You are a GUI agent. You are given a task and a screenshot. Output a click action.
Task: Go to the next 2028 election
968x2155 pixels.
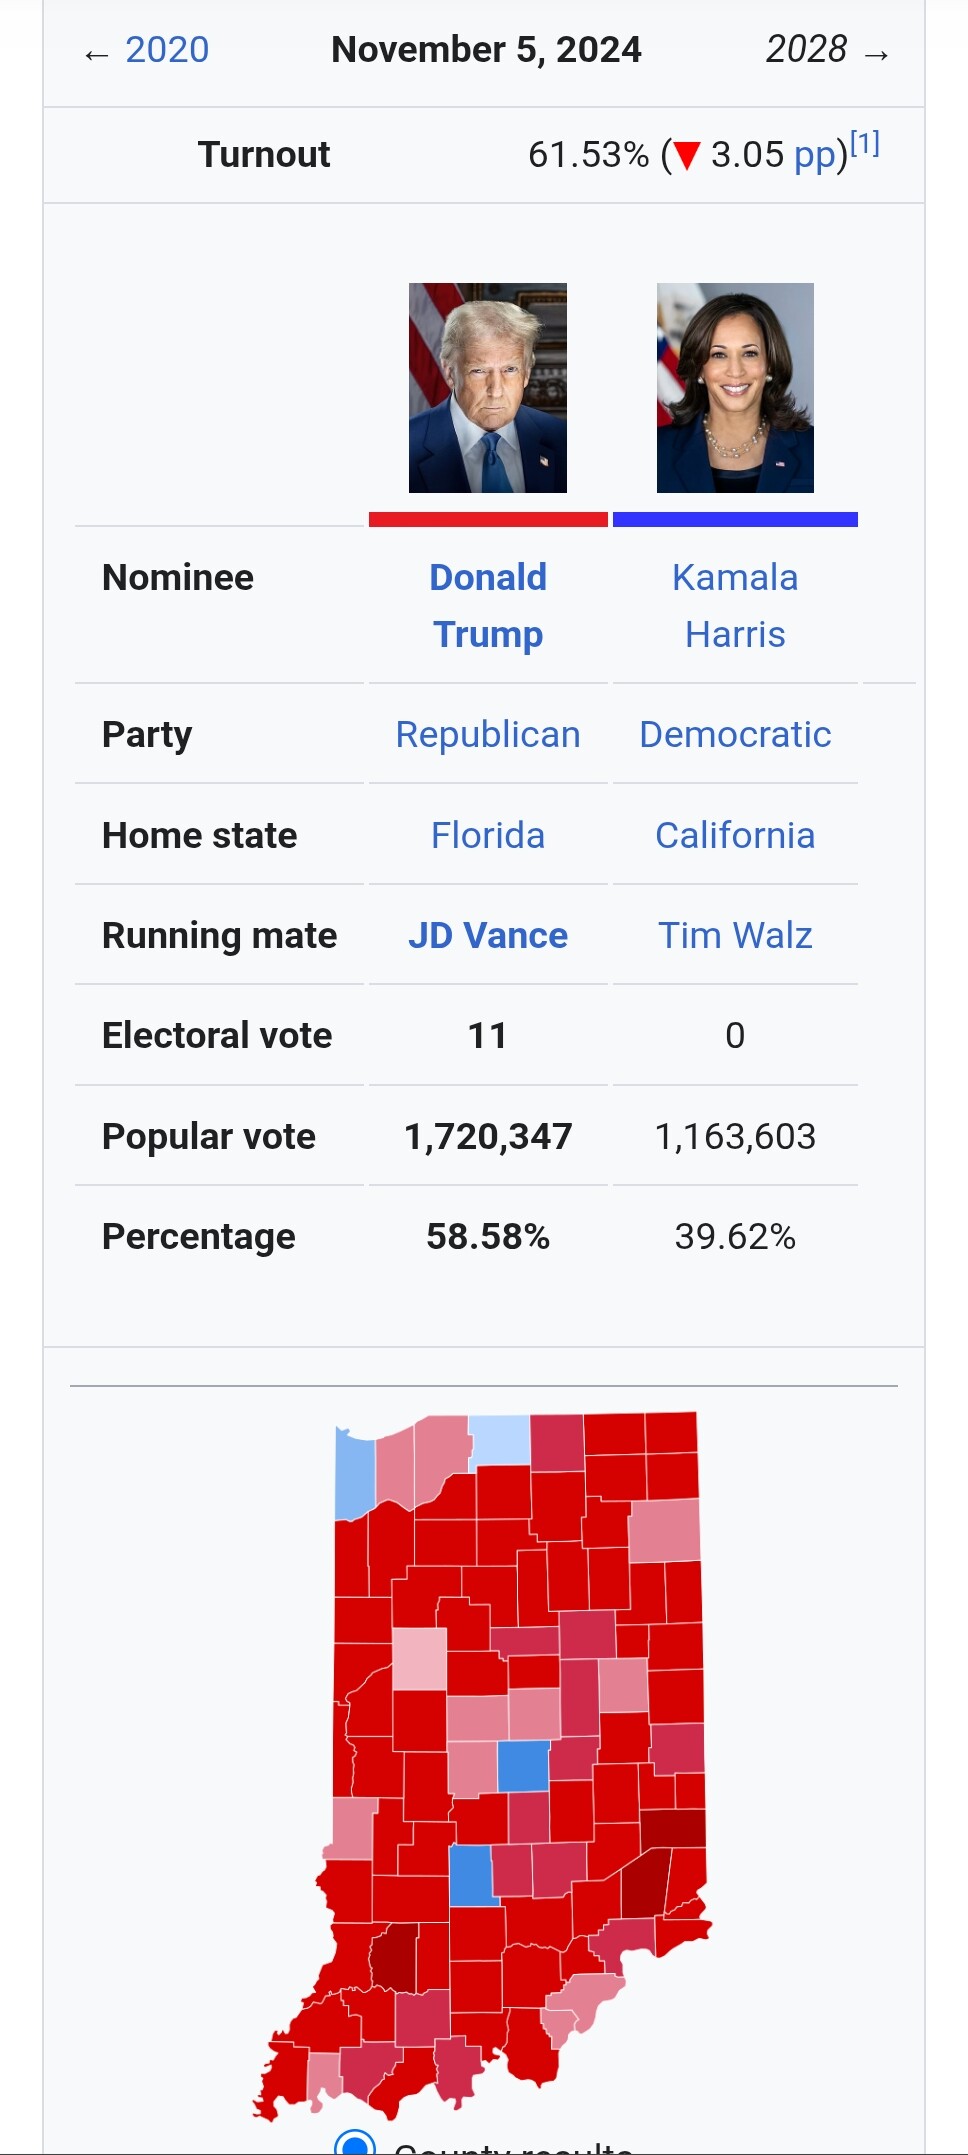(806, 49)
